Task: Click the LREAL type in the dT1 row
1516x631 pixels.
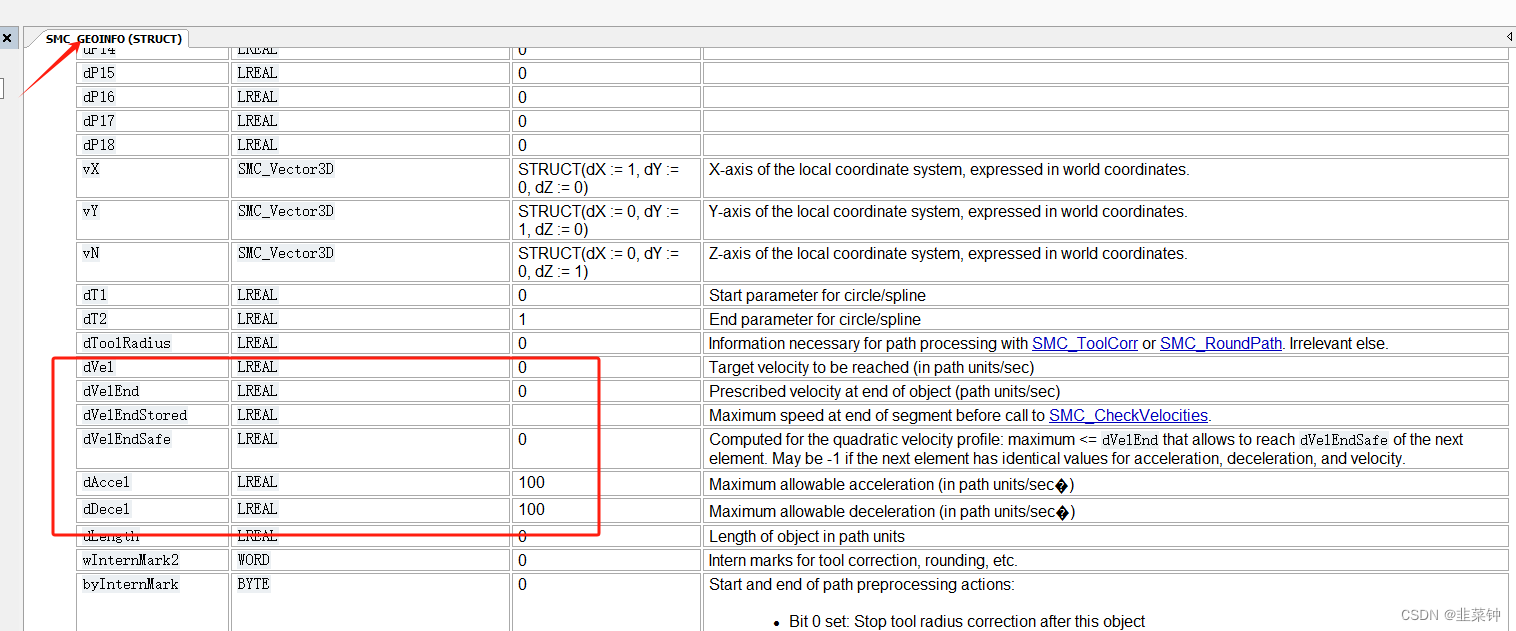Action: click(257, 295)
